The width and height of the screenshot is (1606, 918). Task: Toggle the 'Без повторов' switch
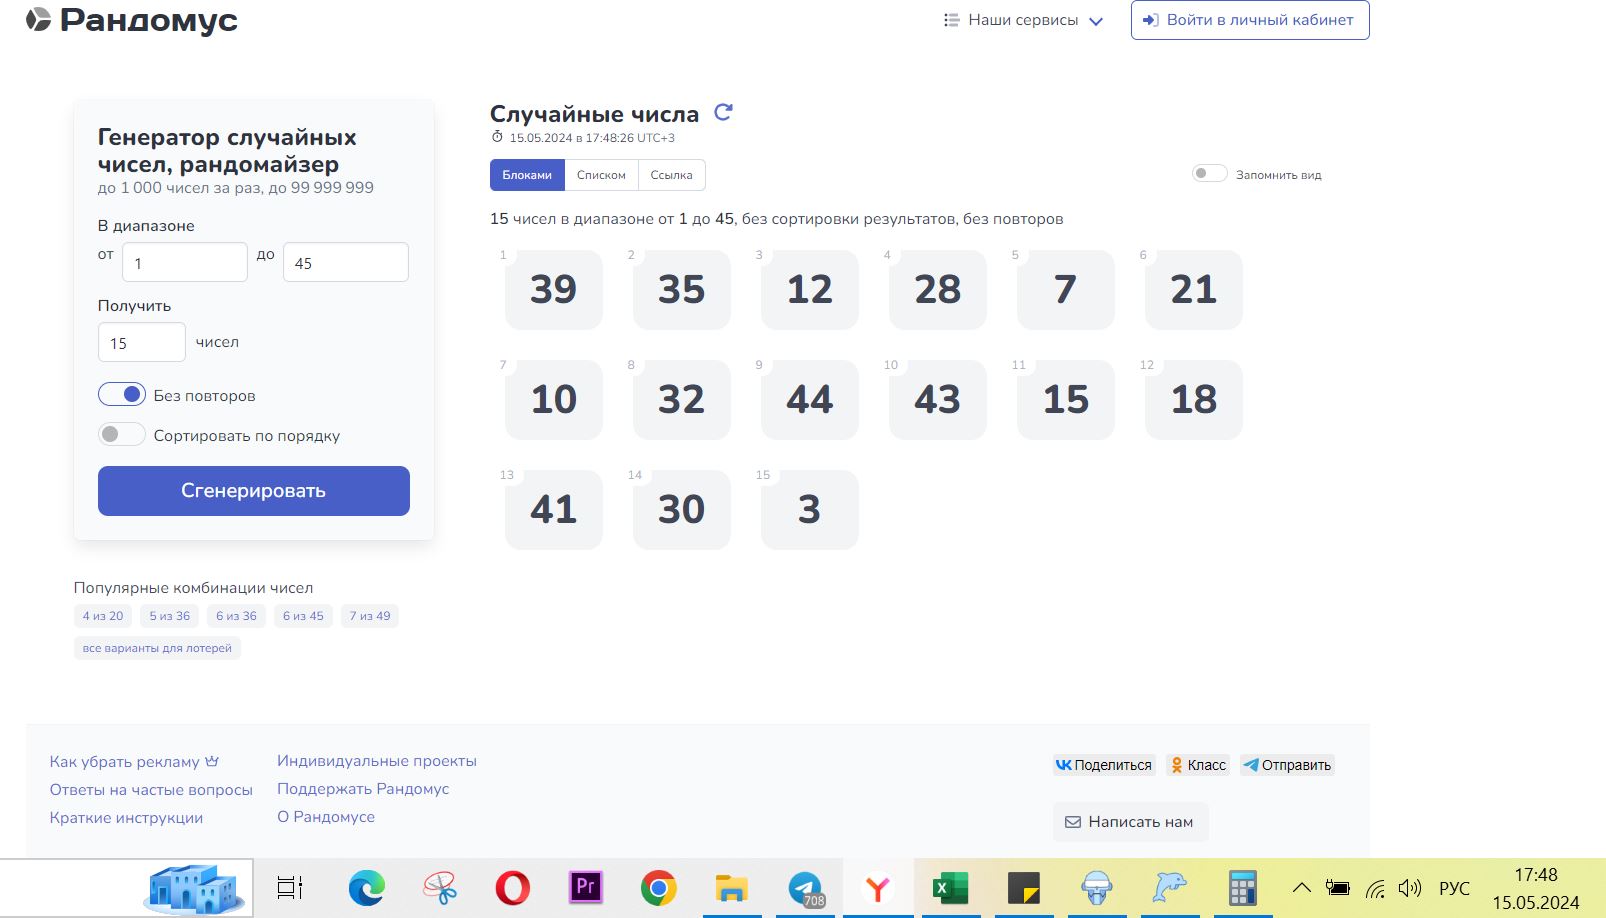122,395
